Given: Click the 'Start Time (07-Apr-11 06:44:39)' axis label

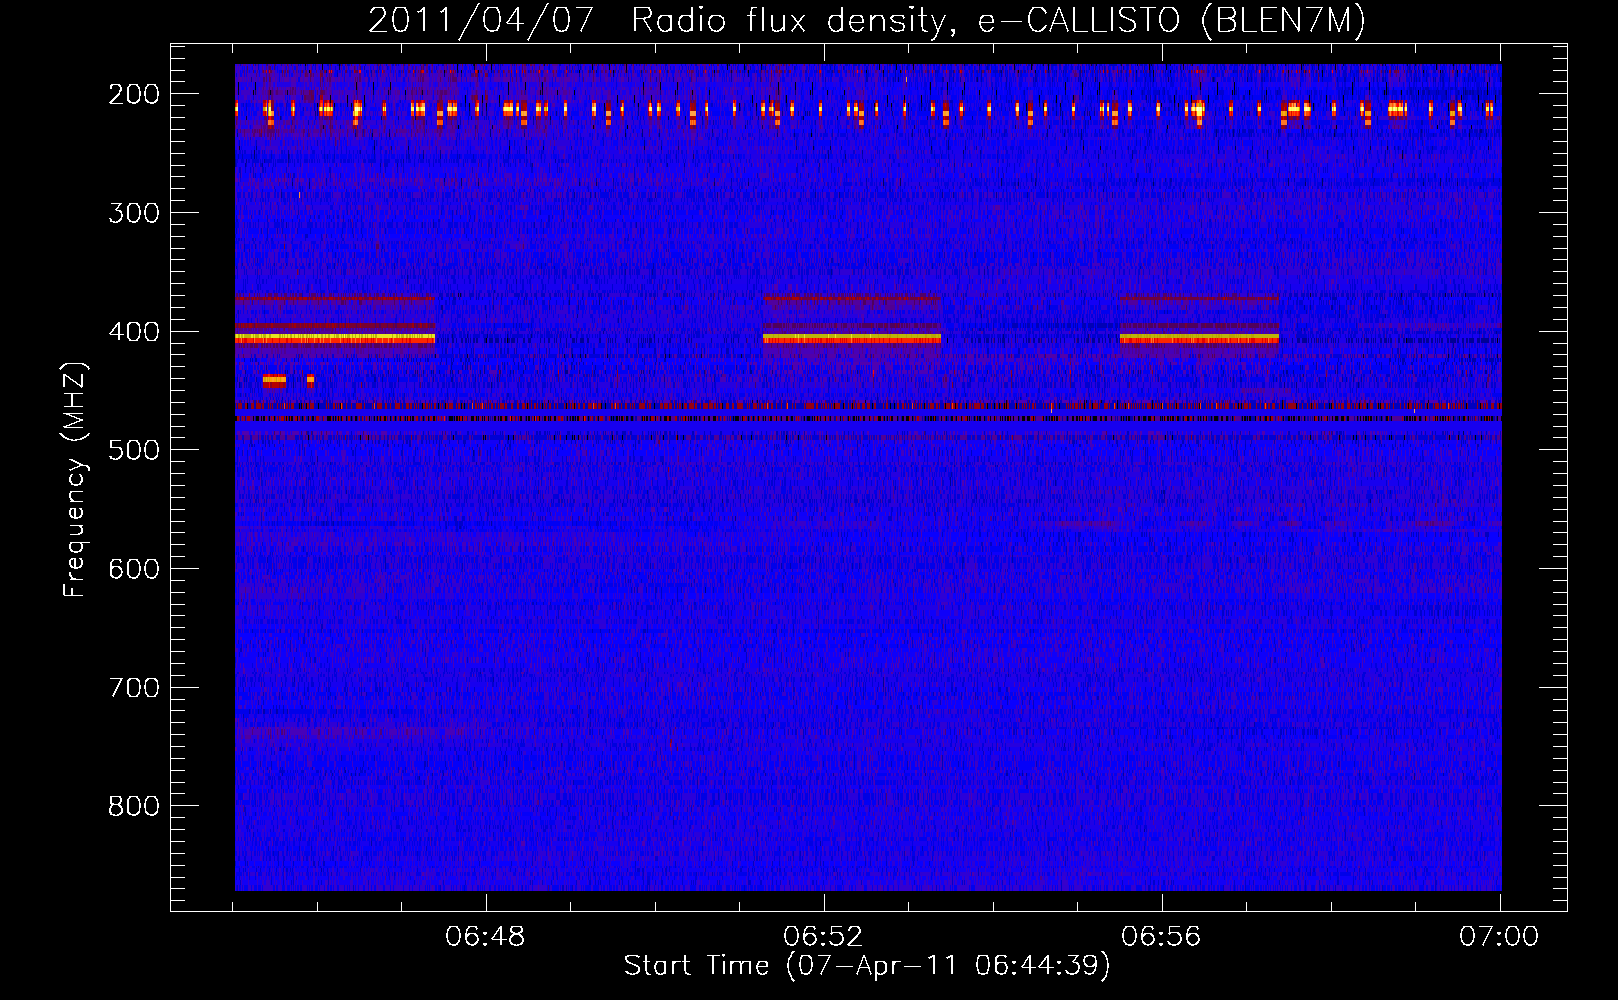Looking at the screenshot, I should 867,966.
